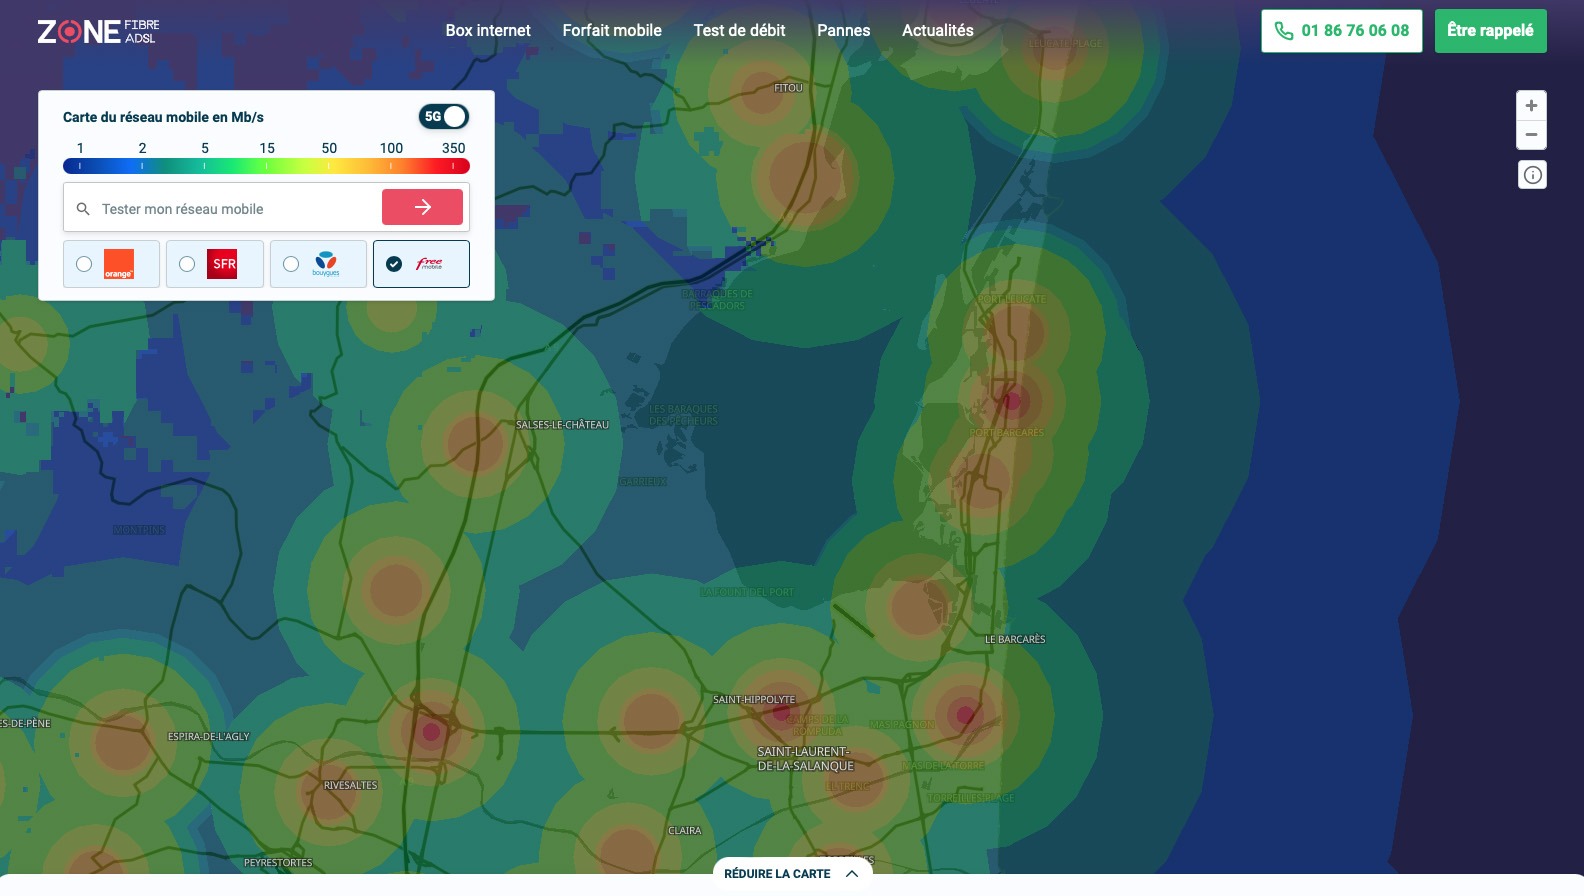
Task: Select the SFR radio button
Action: click(187, 264)
